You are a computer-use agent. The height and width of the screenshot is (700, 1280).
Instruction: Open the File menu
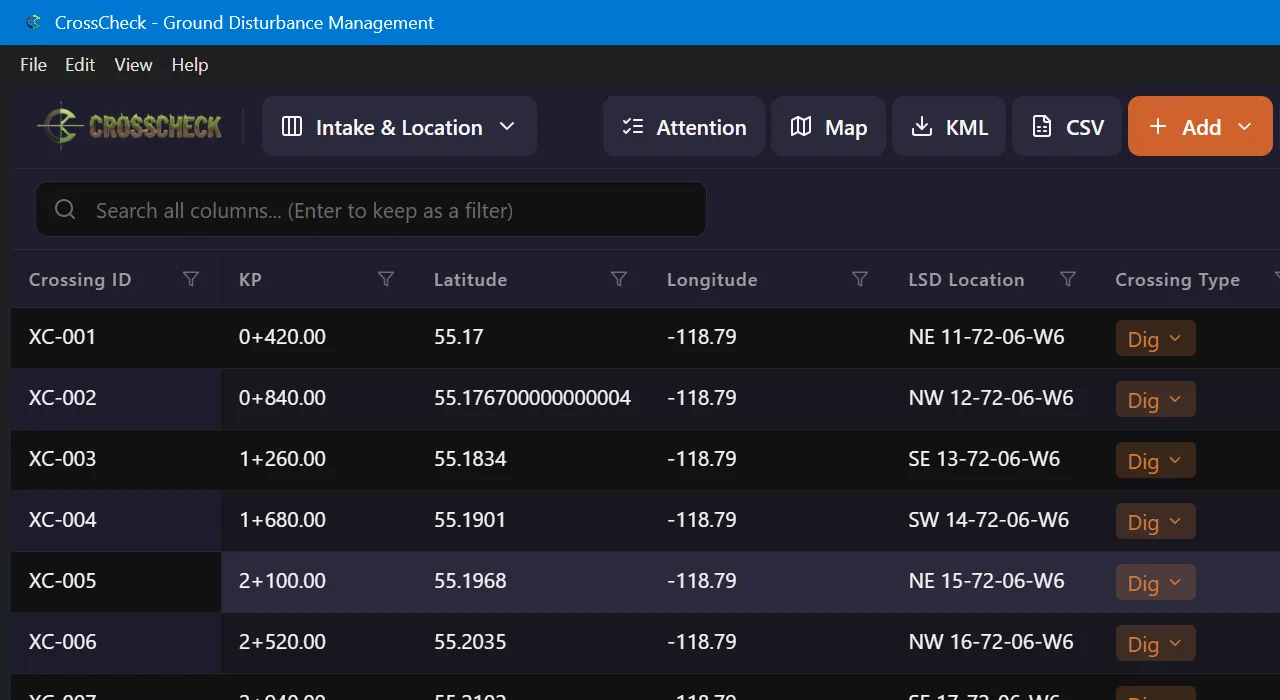[x=33, y=64]
